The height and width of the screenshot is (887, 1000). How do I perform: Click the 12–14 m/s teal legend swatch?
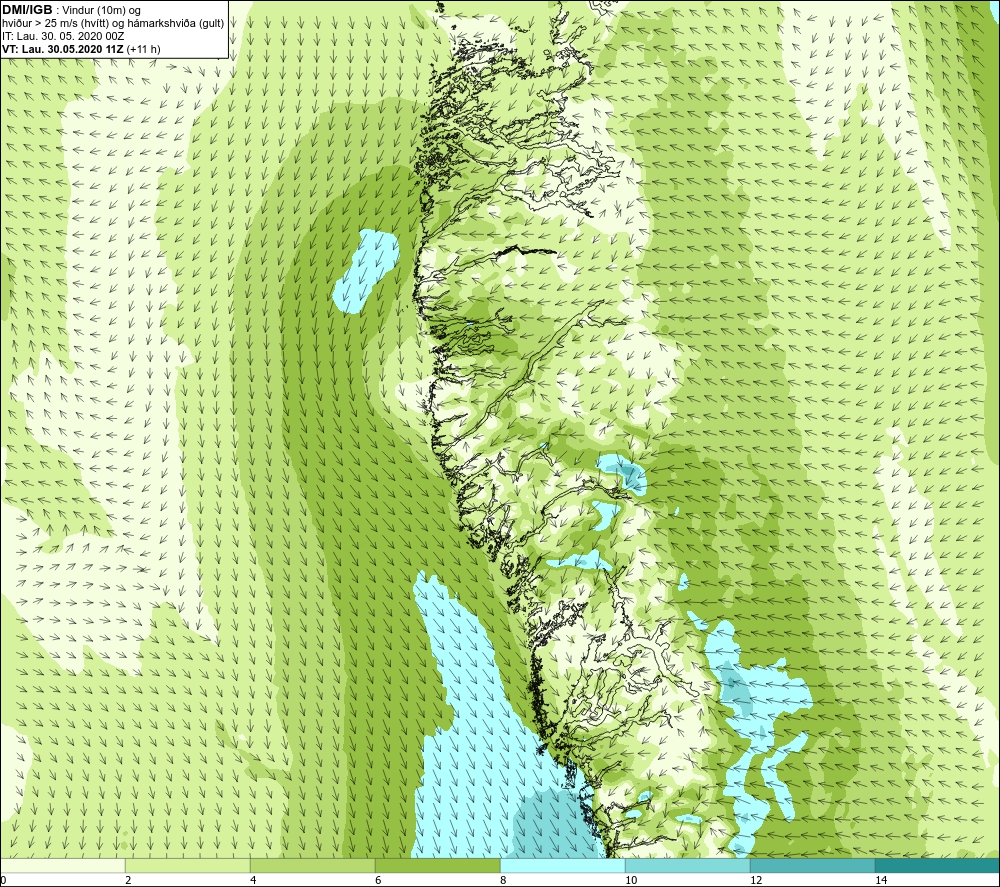tap(812, 865)
